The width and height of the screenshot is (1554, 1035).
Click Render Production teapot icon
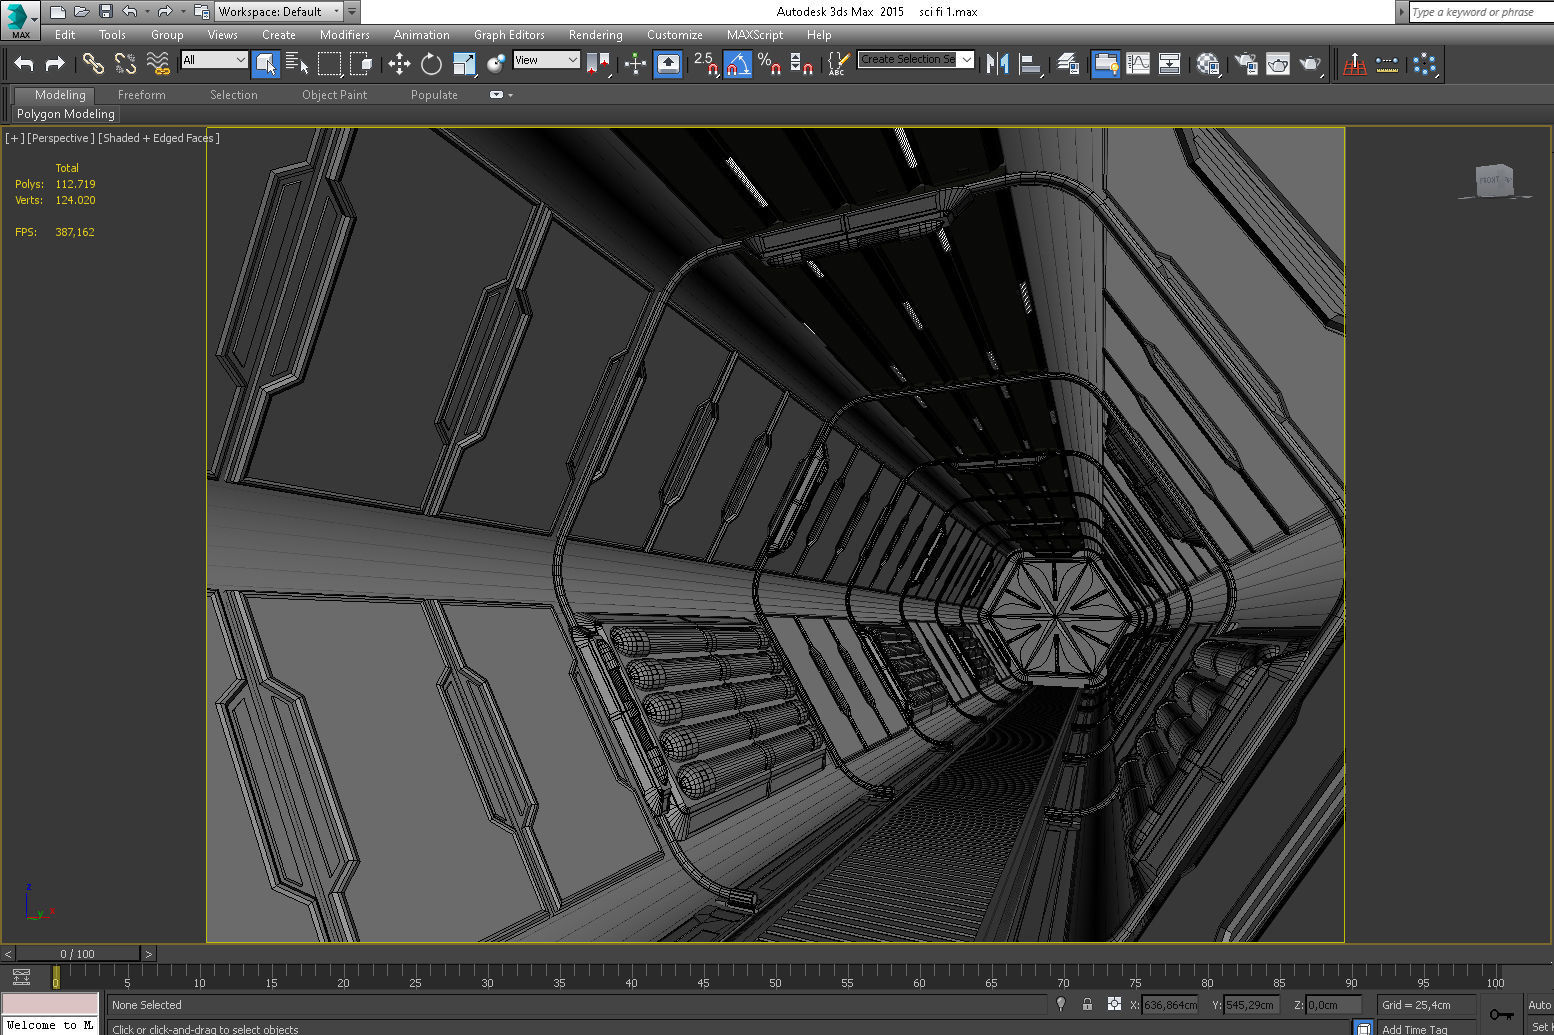click(1311, 64)
